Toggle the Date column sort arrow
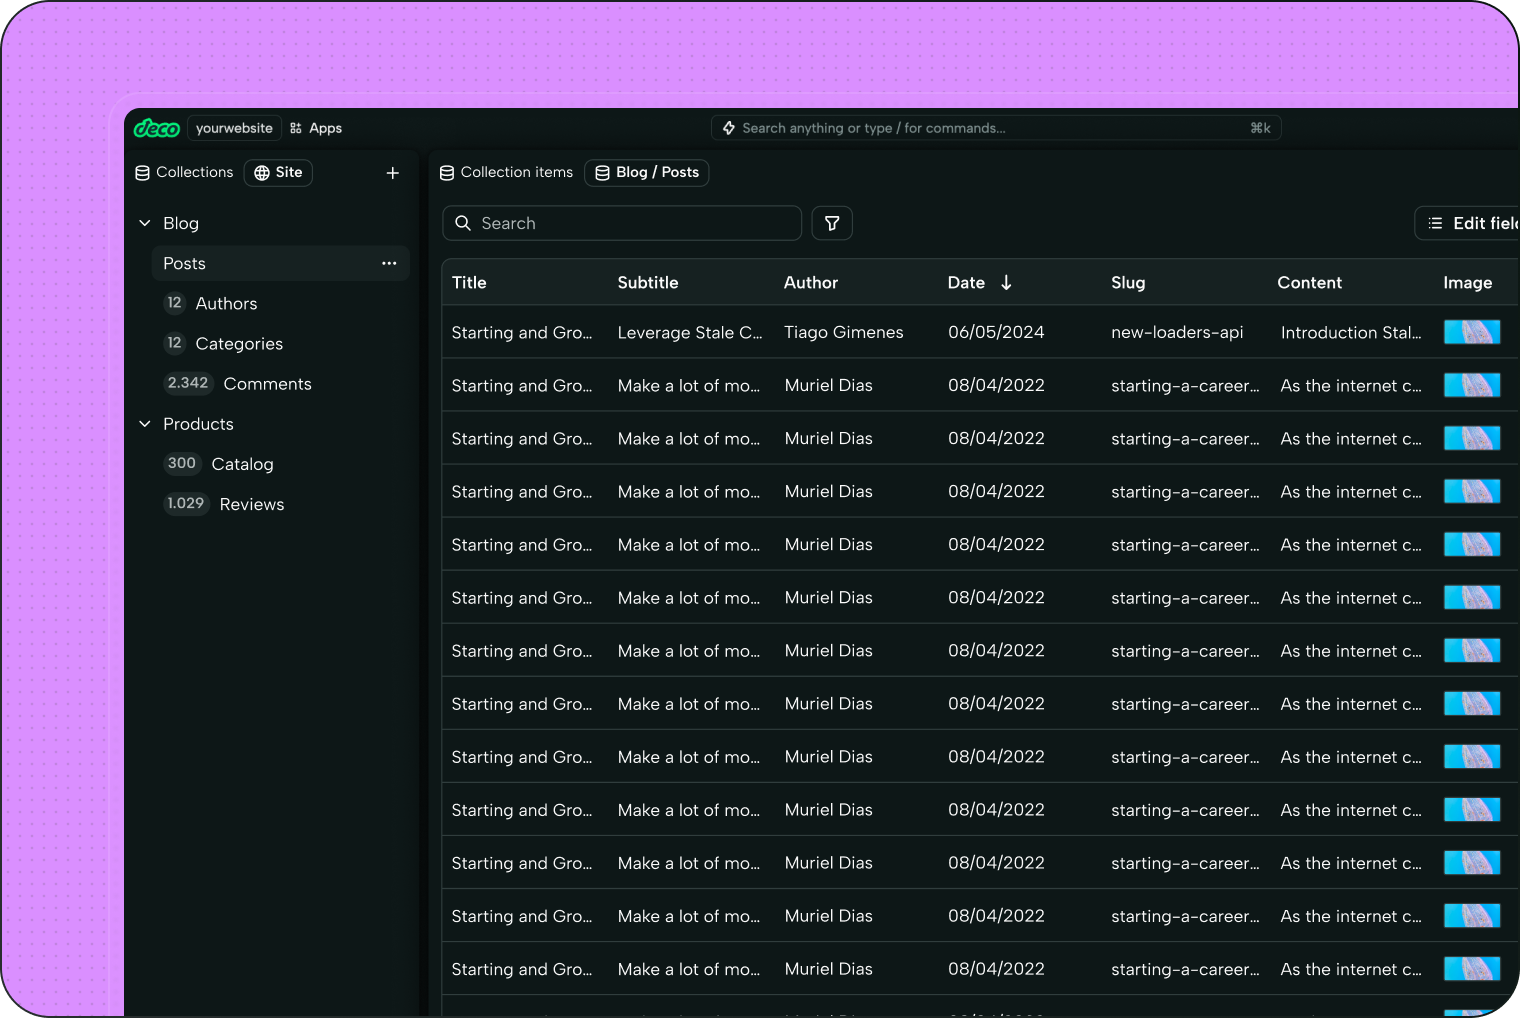 [x=1006, y=282]
